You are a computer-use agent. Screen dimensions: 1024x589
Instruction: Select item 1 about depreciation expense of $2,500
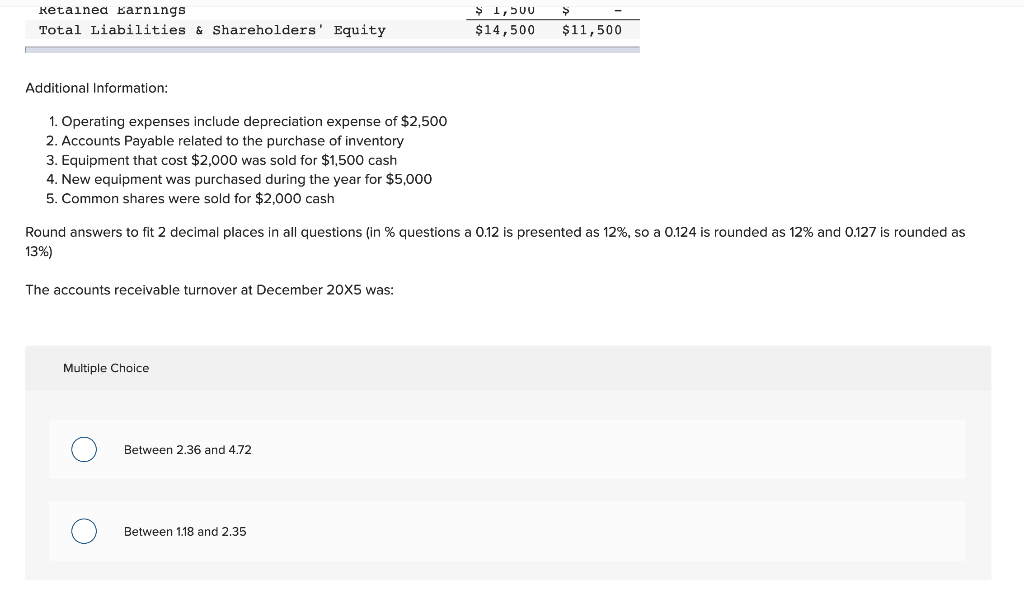(253, 121)
